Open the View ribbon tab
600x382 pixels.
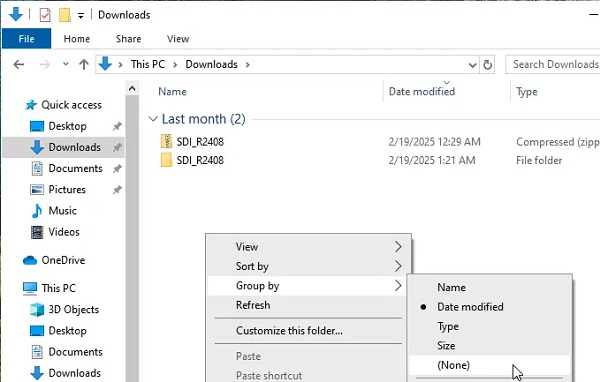178,39
